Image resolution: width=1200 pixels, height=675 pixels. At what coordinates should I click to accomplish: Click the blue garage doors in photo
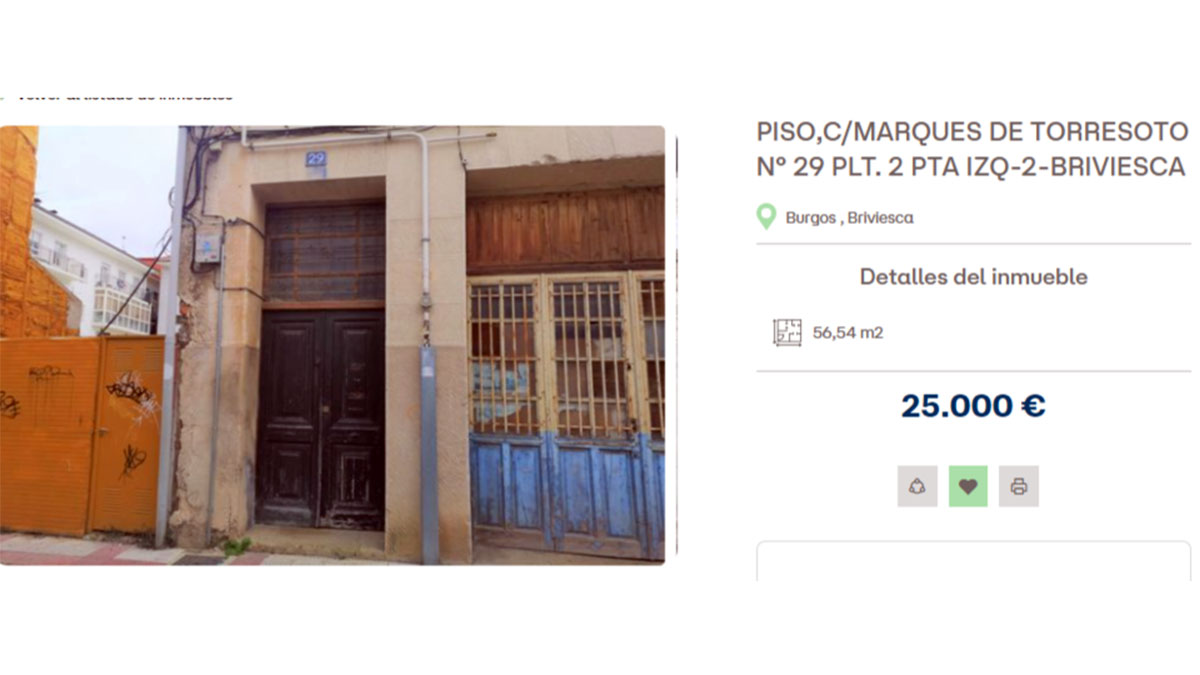pyautogui.click(x=567, y=494)
